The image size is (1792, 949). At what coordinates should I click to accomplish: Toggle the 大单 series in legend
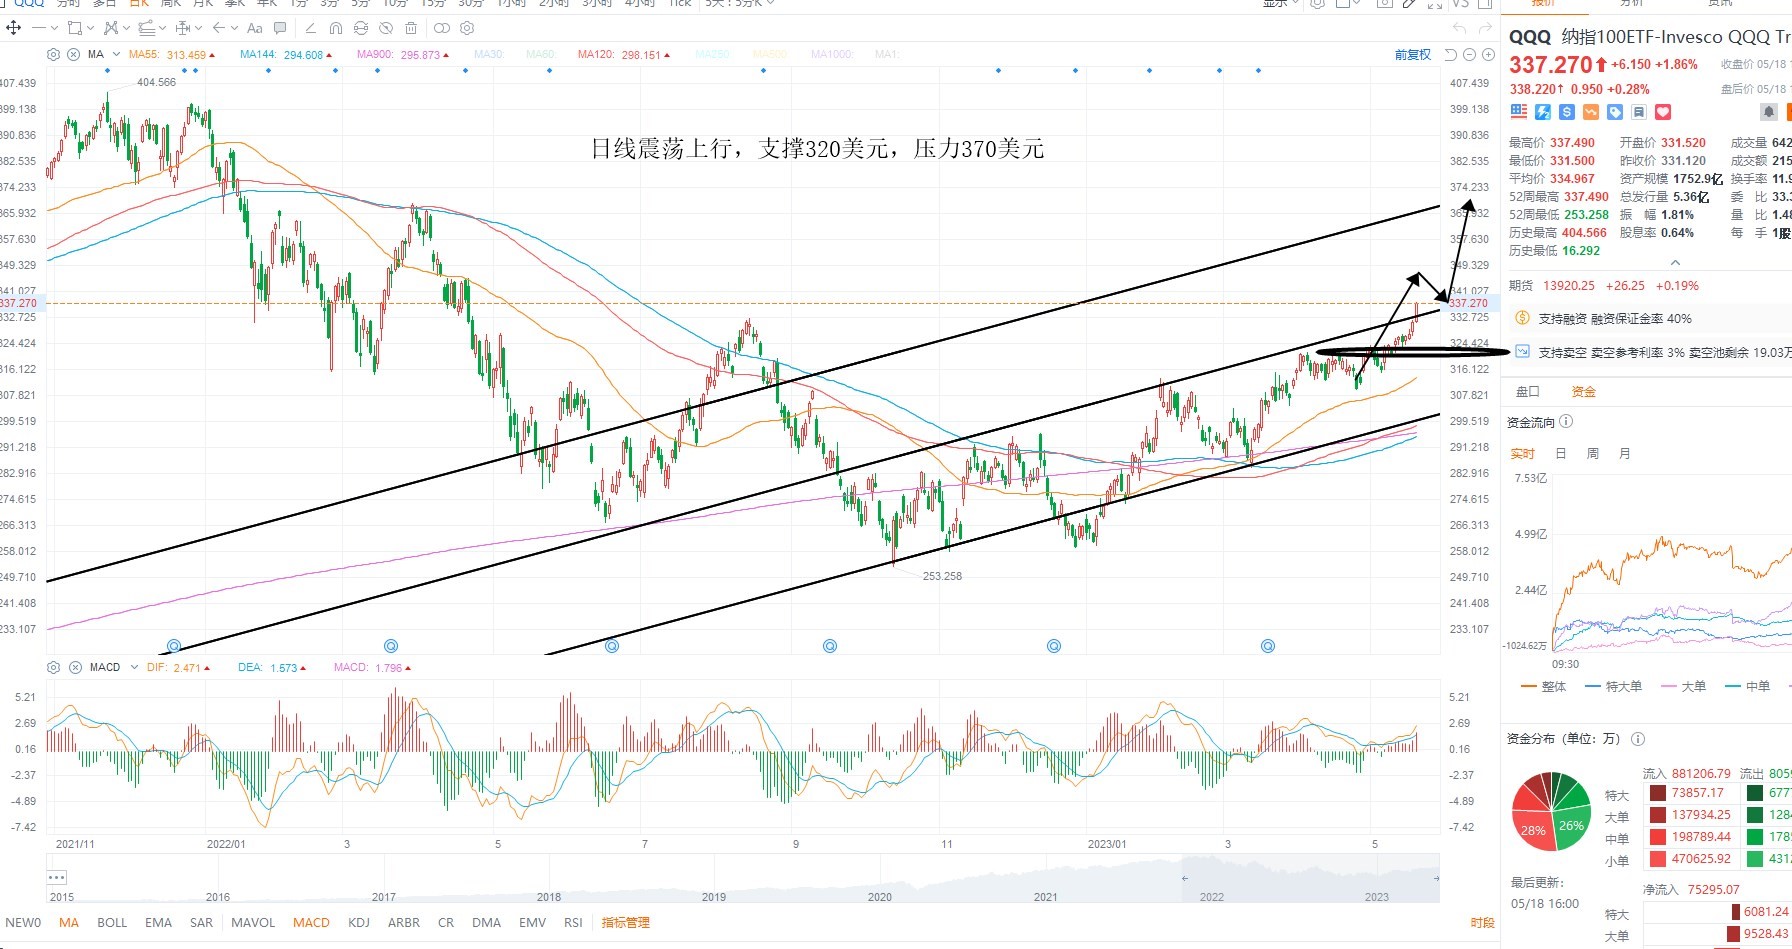click(x=1683, y=687)
